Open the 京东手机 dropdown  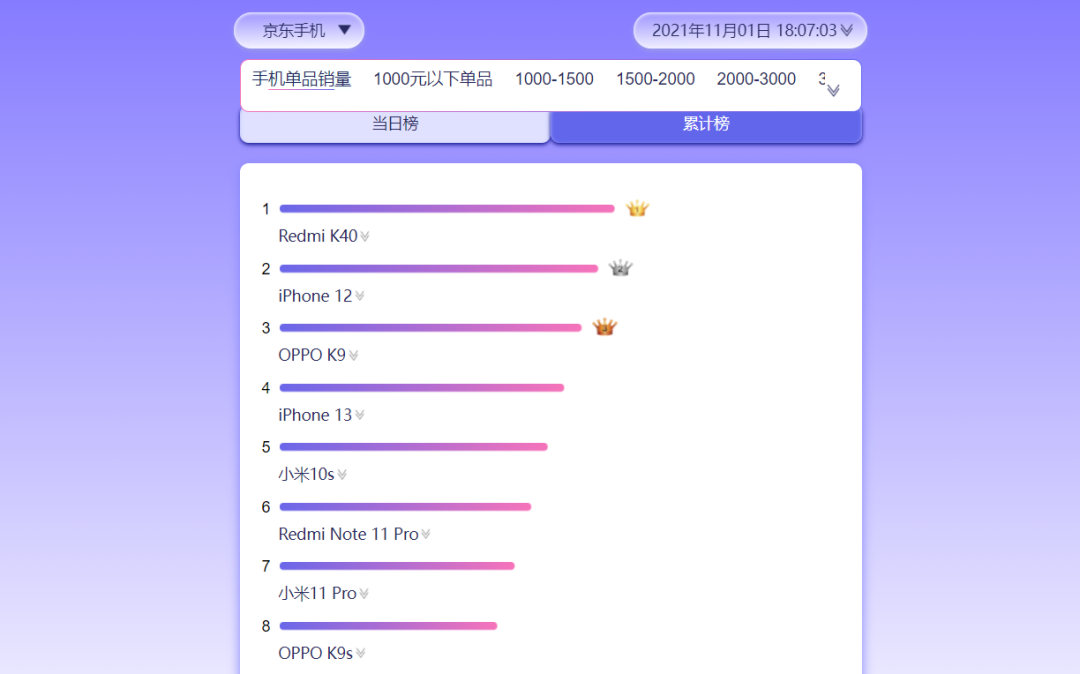(x=299, y=30)
